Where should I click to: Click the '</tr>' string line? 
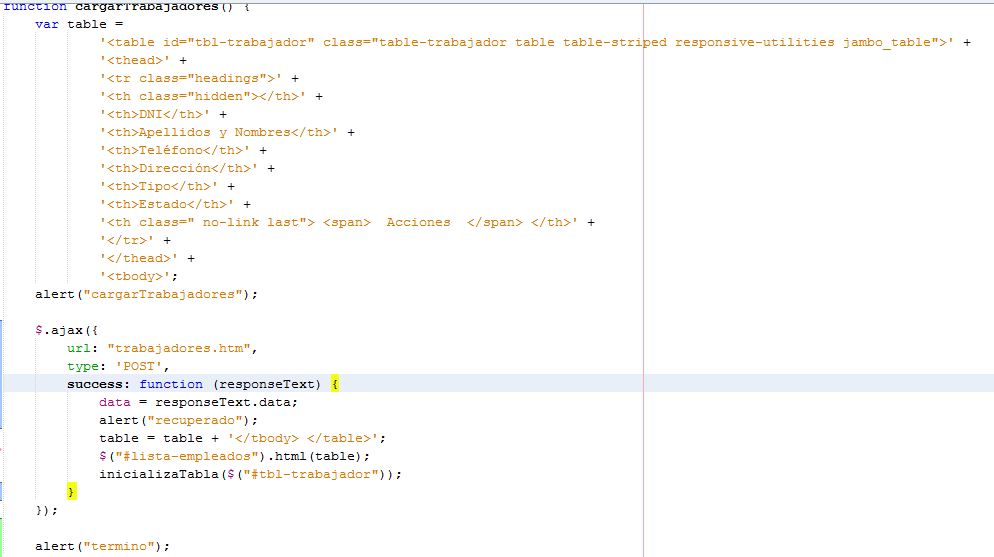[135, 241]
